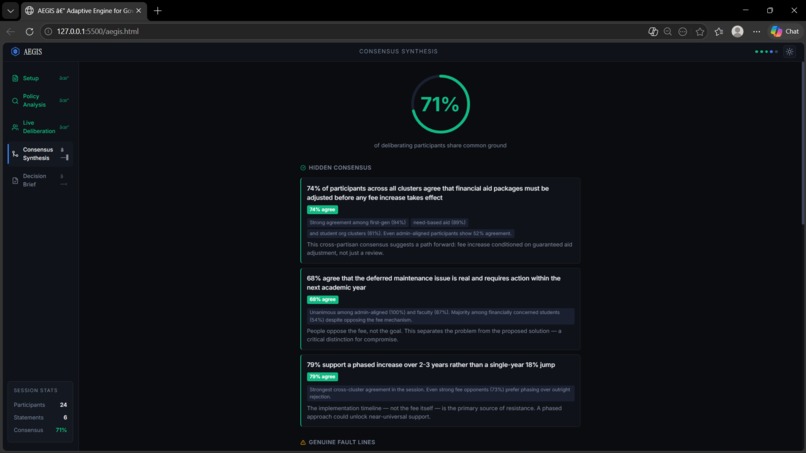Click the progress dots indicator

[766, 51]
